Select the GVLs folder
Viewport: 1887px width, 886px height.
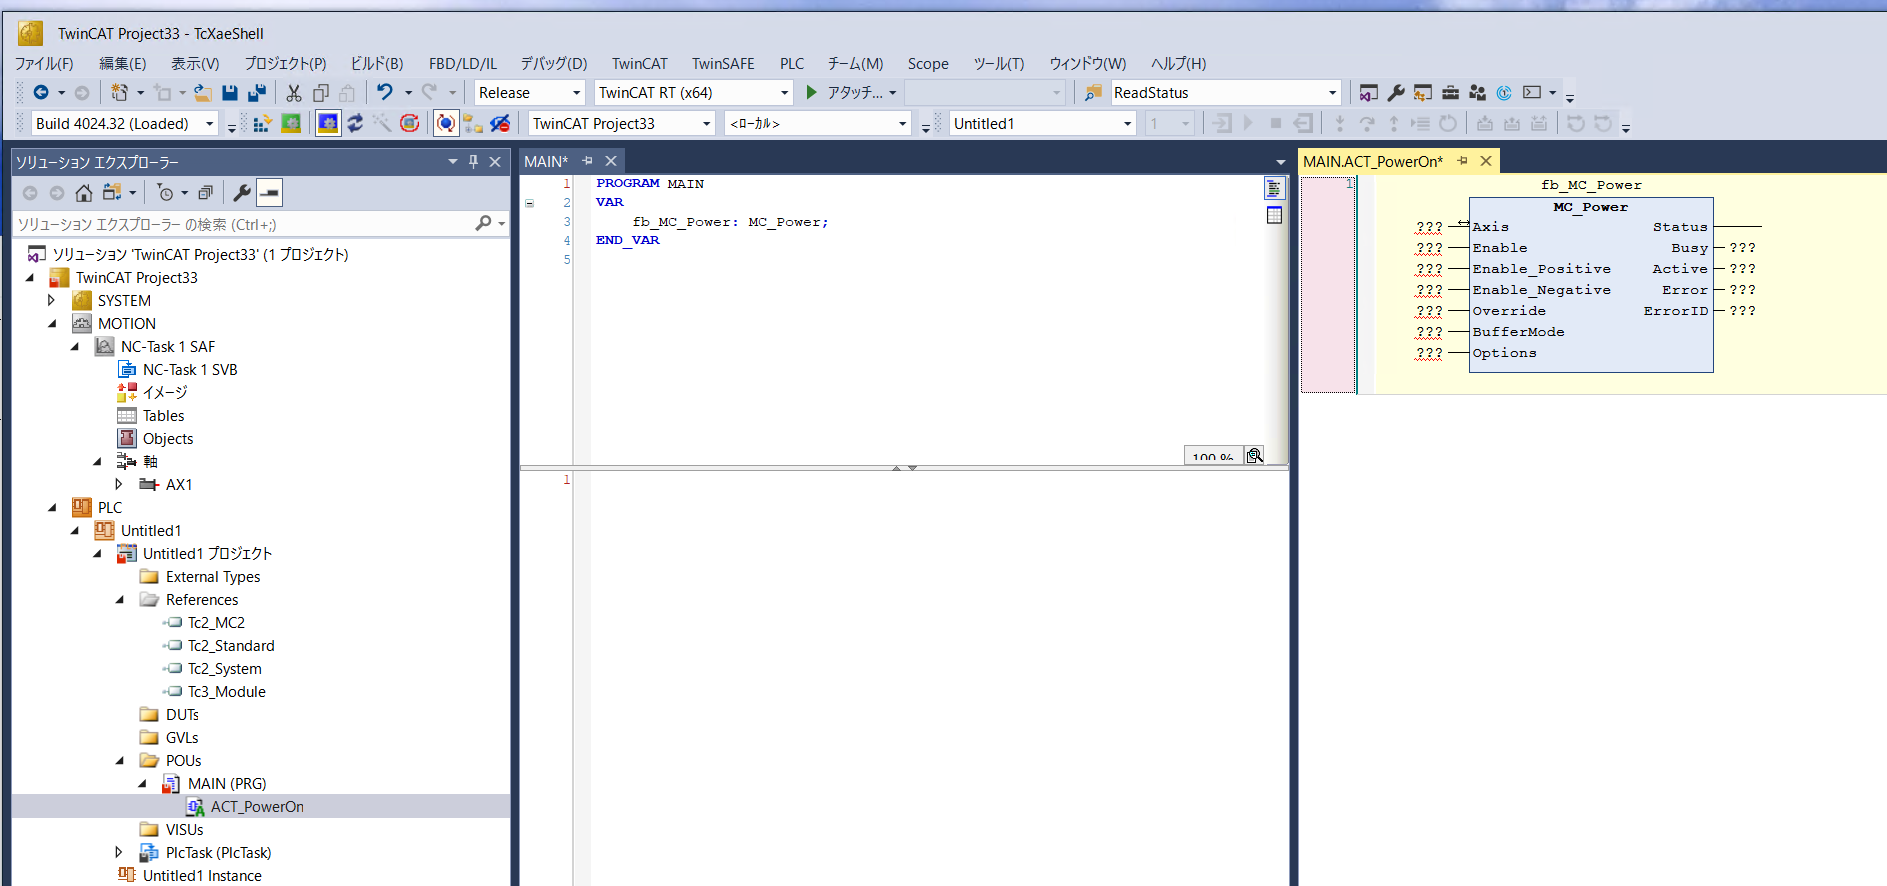(x=182, y=737)
